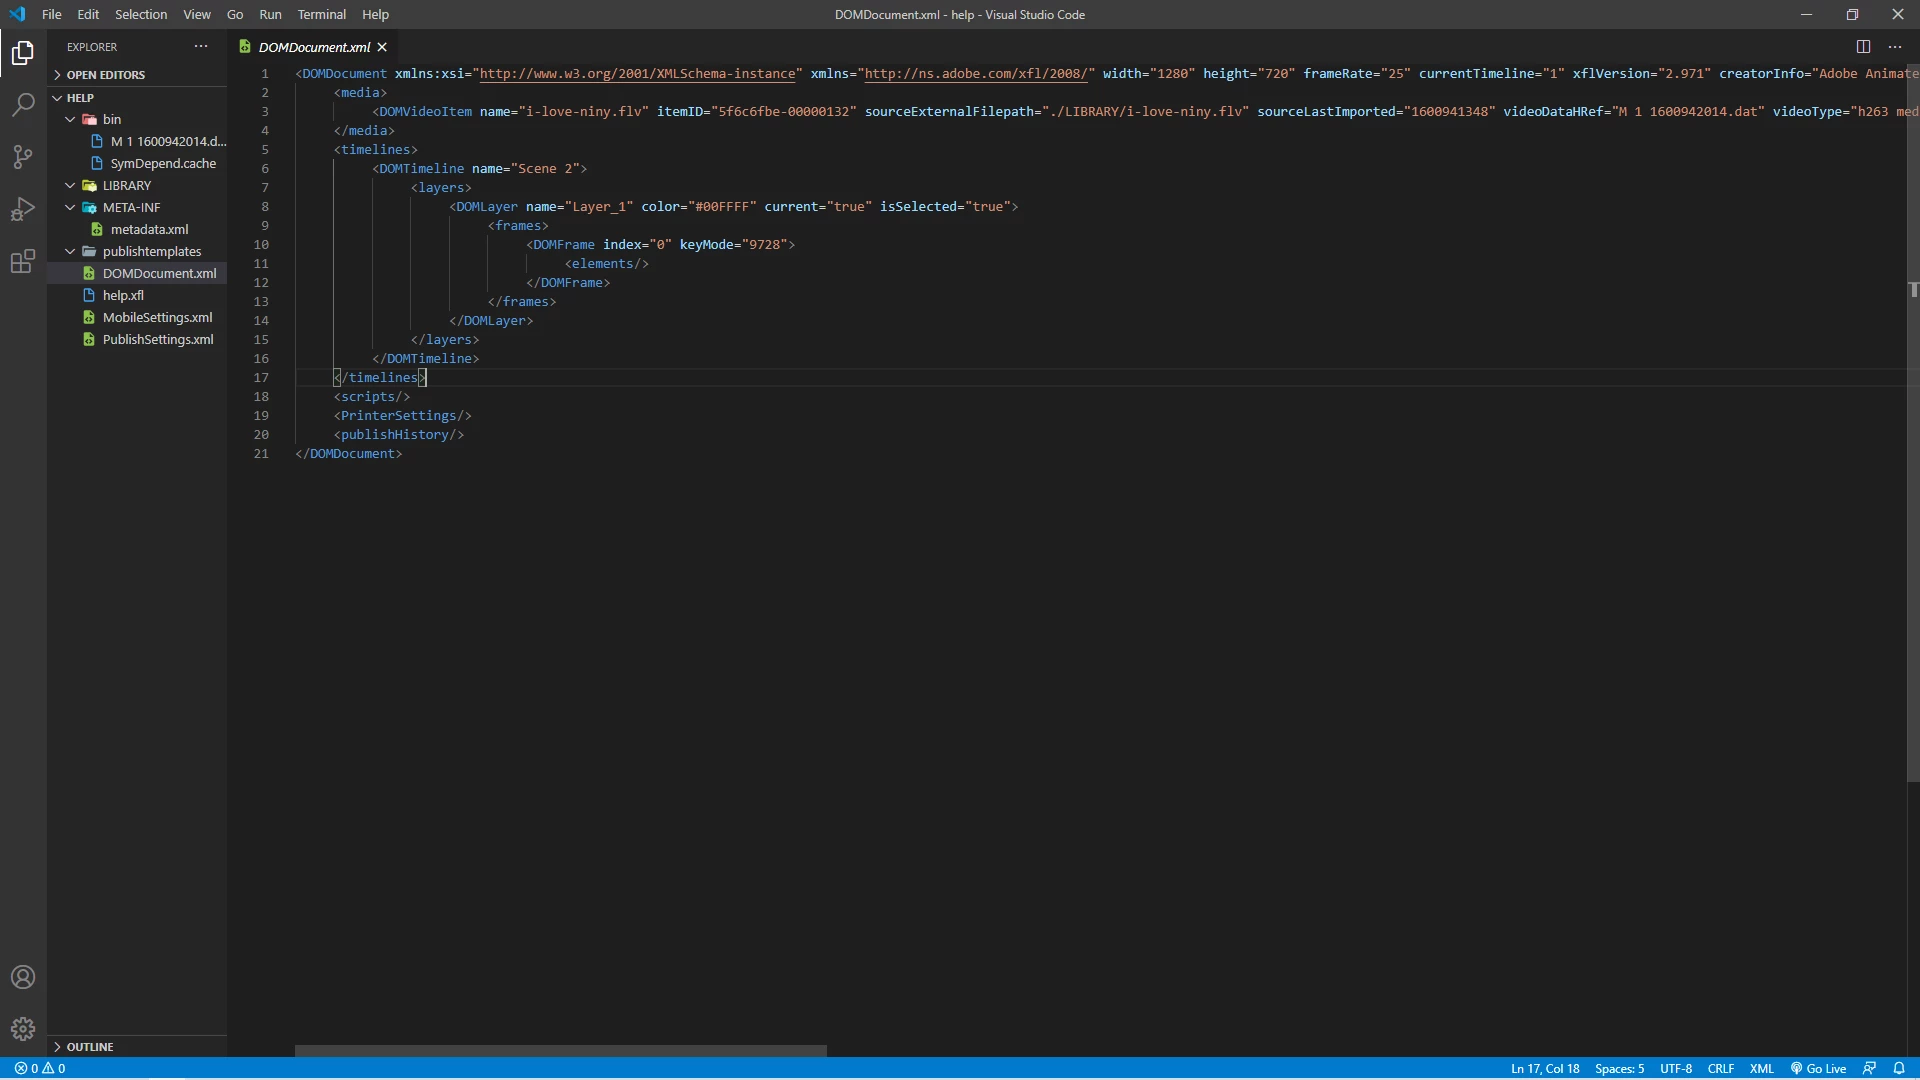Expand the Outline section
Screen dimensions: 1920x1080
click(90, 1047)
